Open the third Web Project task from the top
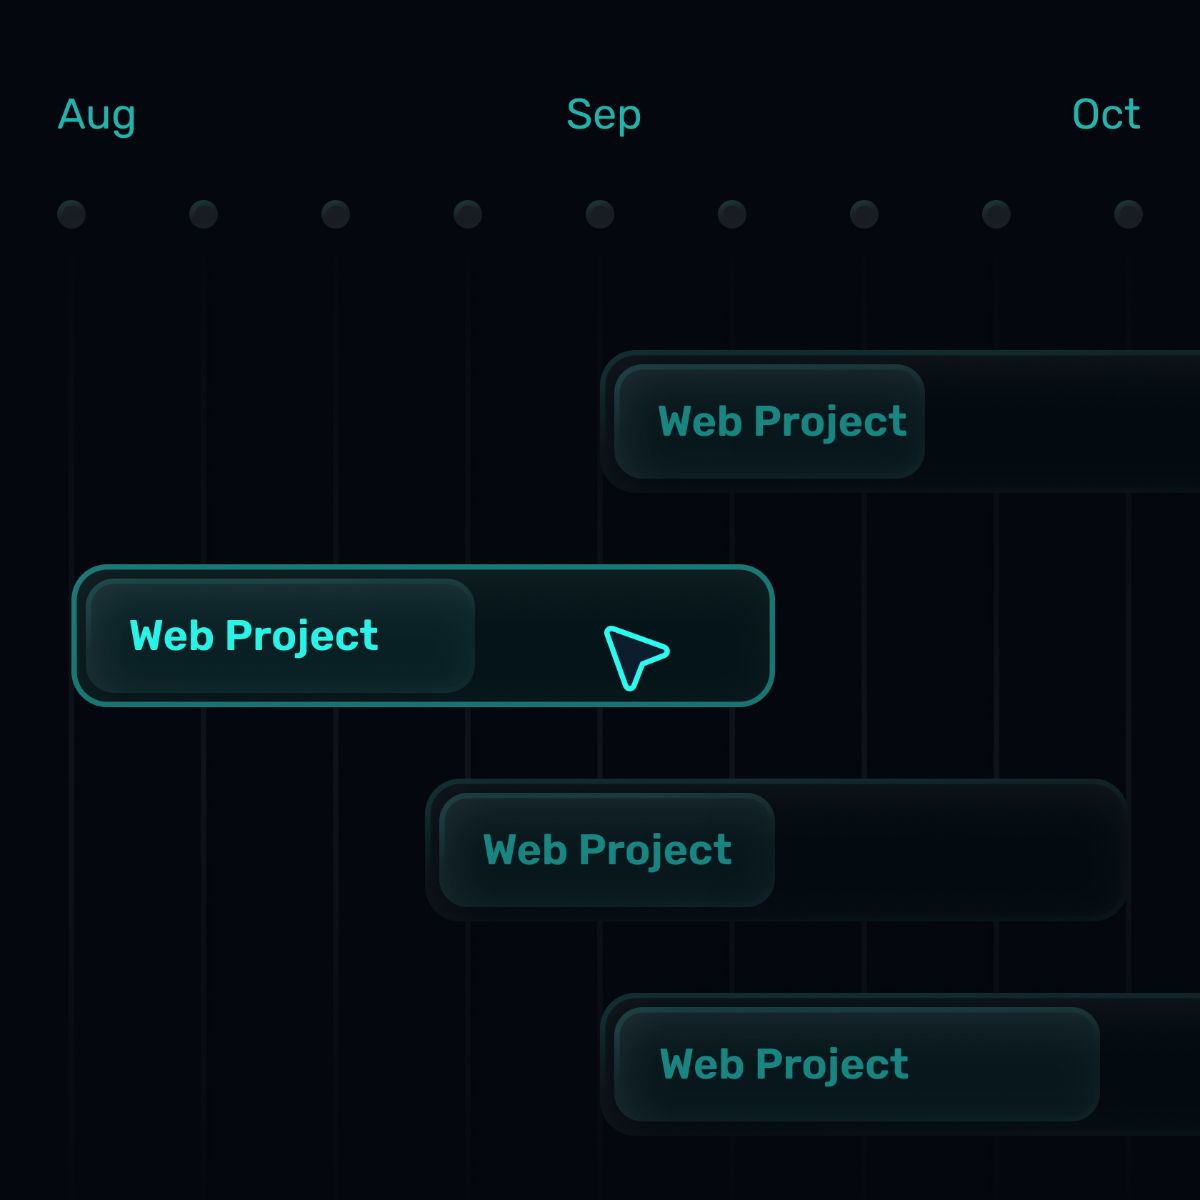The width and height of the screenshot is (1200, 1200). [607, 850]
